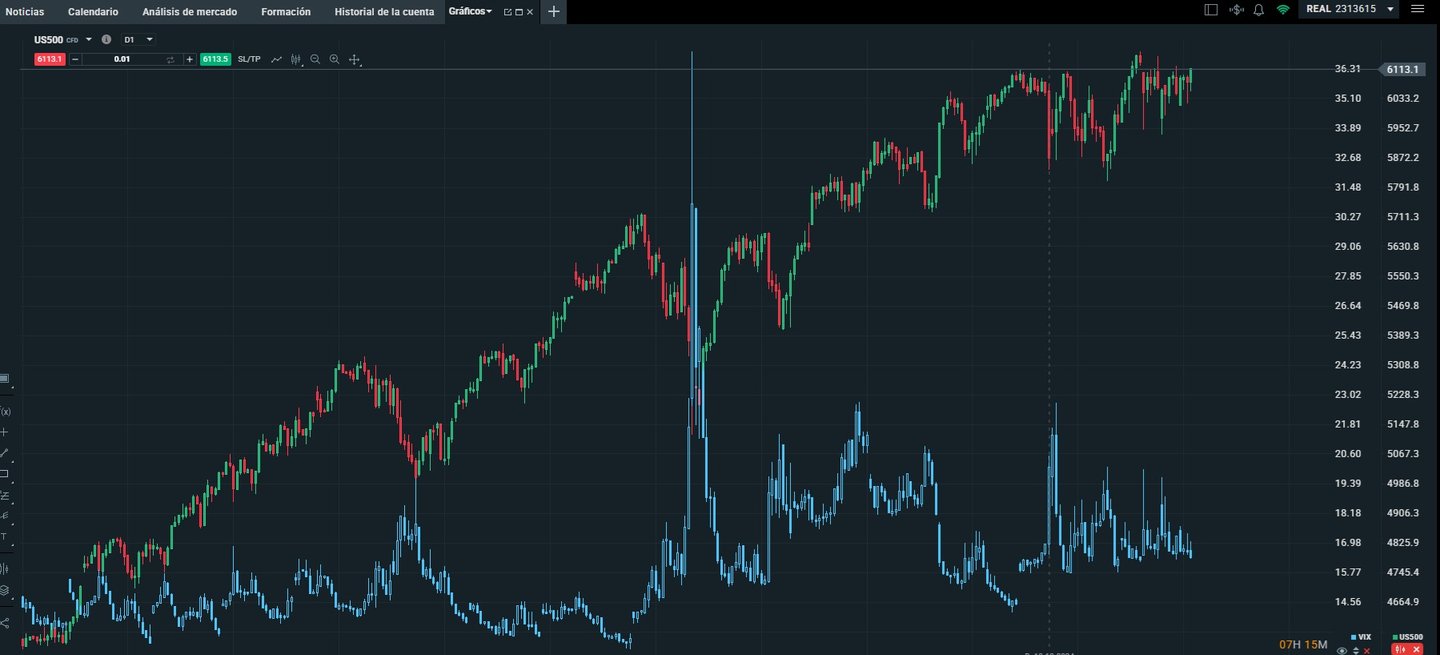Toggle VIX series visibility eye icon

pyautogui.click(x=1342, y=651)
